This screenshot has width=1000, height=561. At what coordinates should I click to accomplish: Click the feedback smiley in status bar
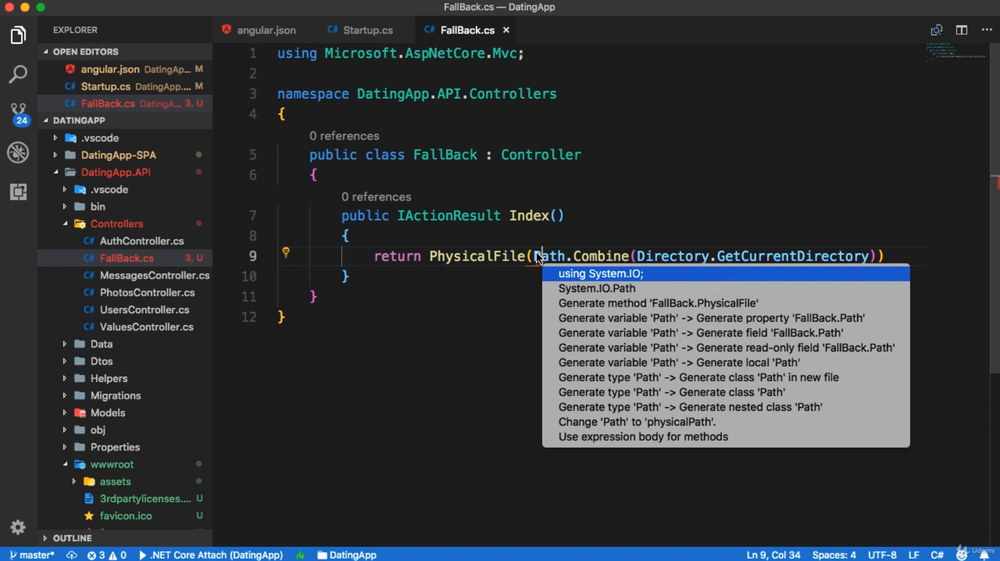coord(962,555)
